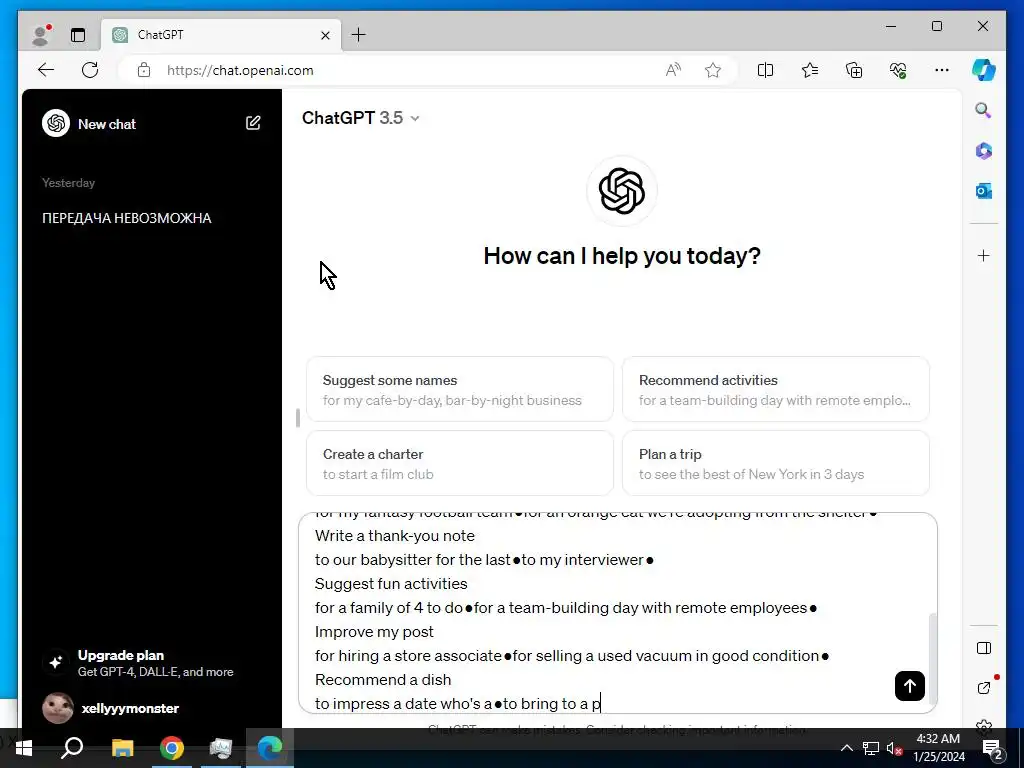Open Read aloud in address bar
The image size is (1024, 768).
673,70
